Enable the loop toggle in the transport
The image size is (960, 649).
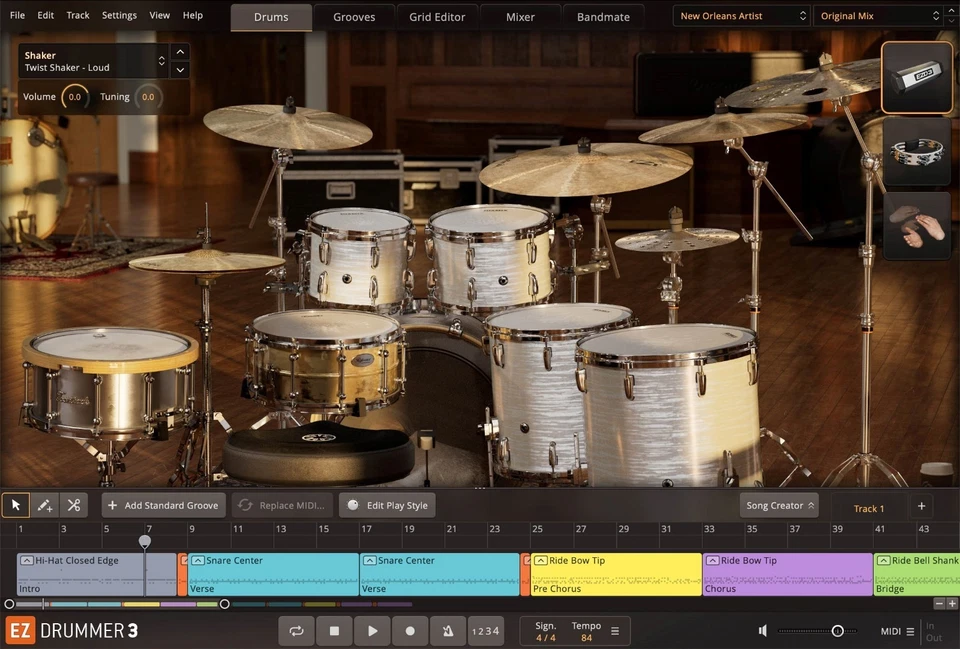tap(296, 631)
